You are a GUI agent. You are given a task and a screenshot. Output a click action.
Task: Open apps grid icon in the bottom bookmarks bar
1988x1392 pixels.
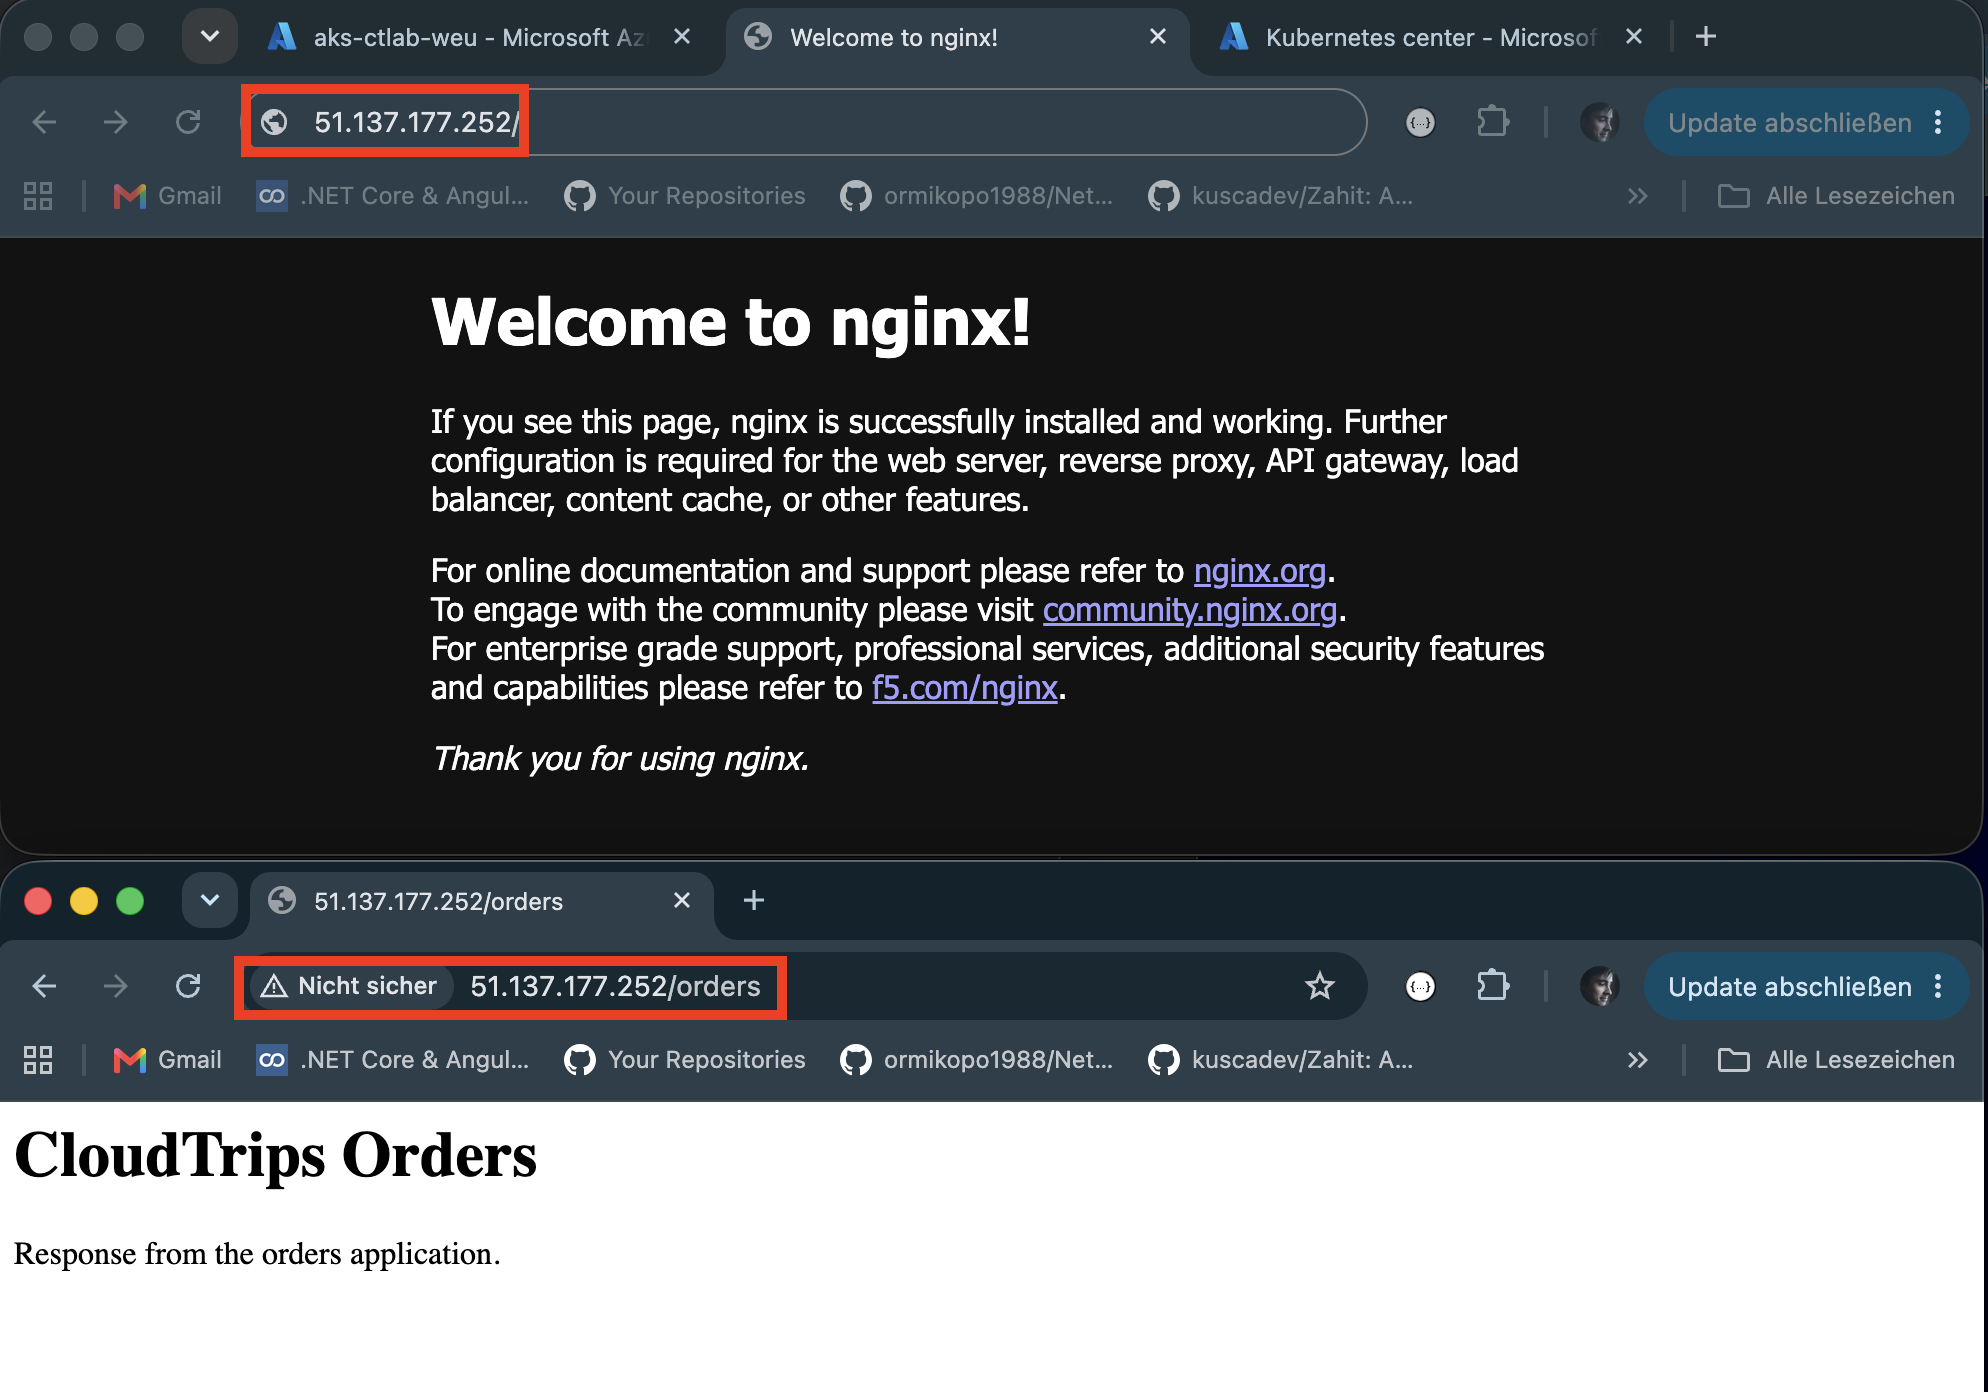tap(38, 1060)
